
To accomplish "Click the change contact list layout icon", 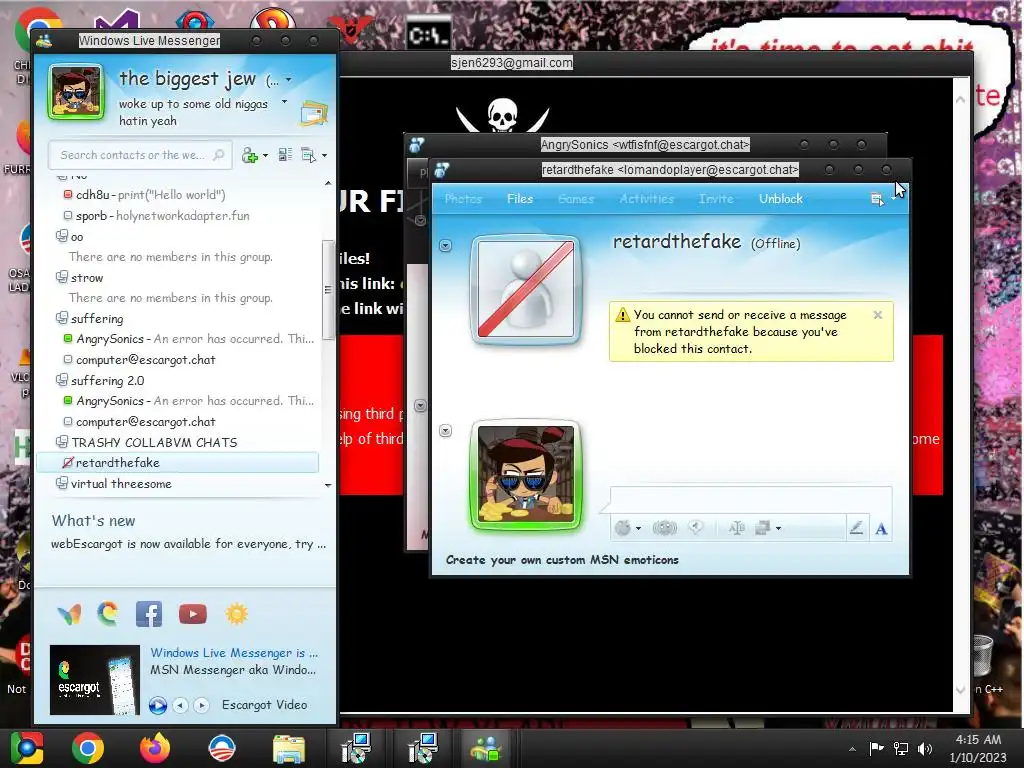I will 285,155.
